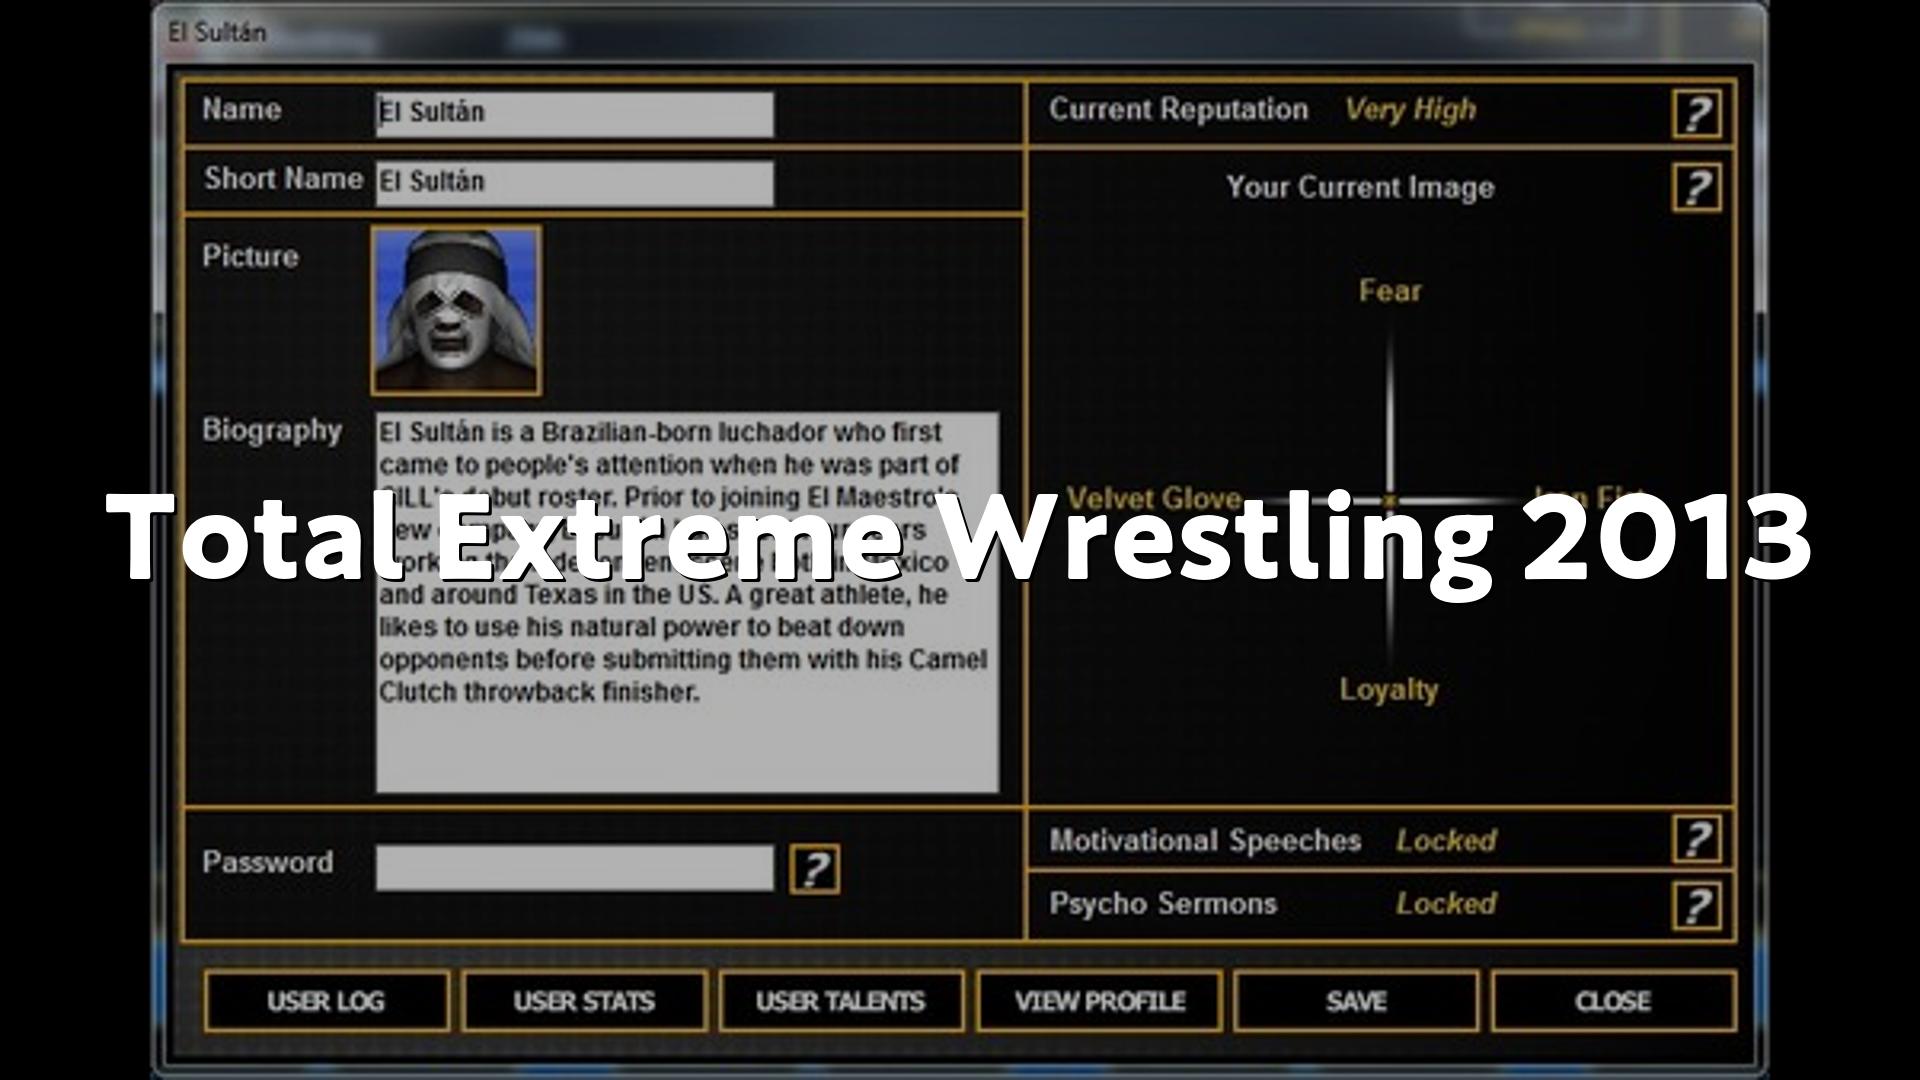Click the 'Very High' reputation value

[1410, 109]
